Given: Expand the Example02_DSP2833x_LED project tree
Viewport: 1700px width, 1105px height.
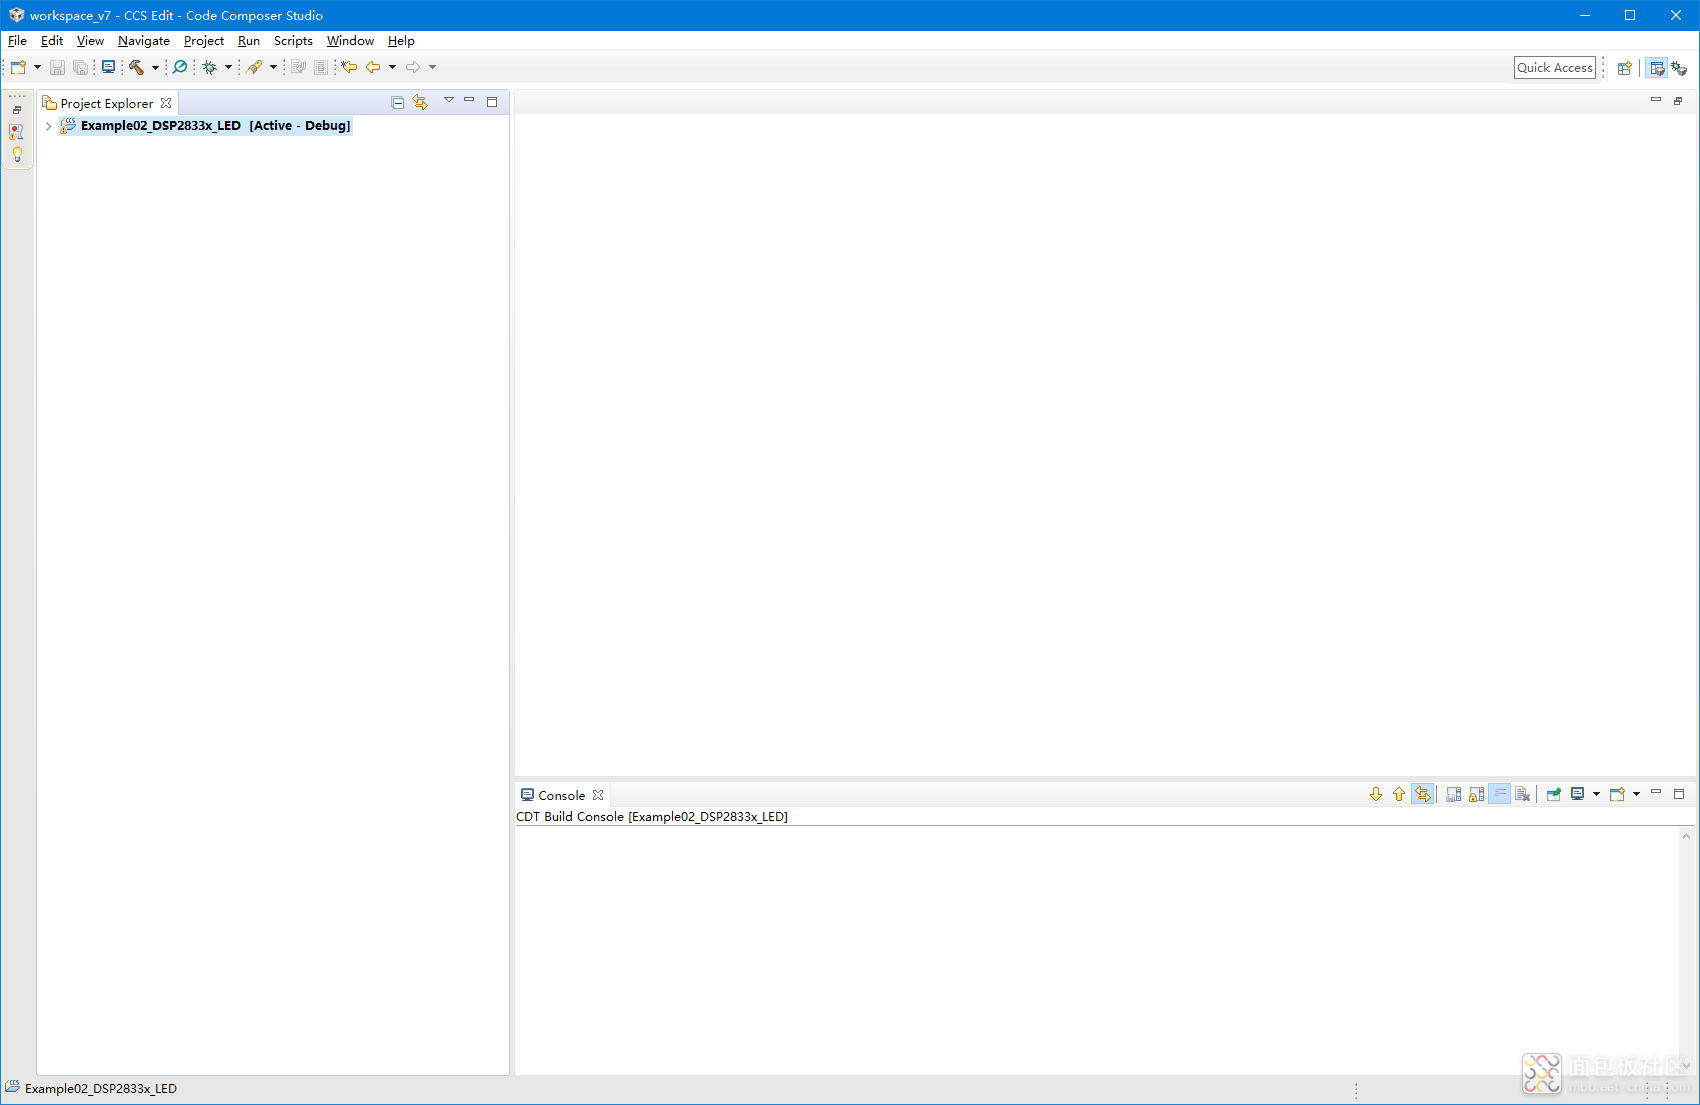Looking at the screenshot, I should 48,126.
